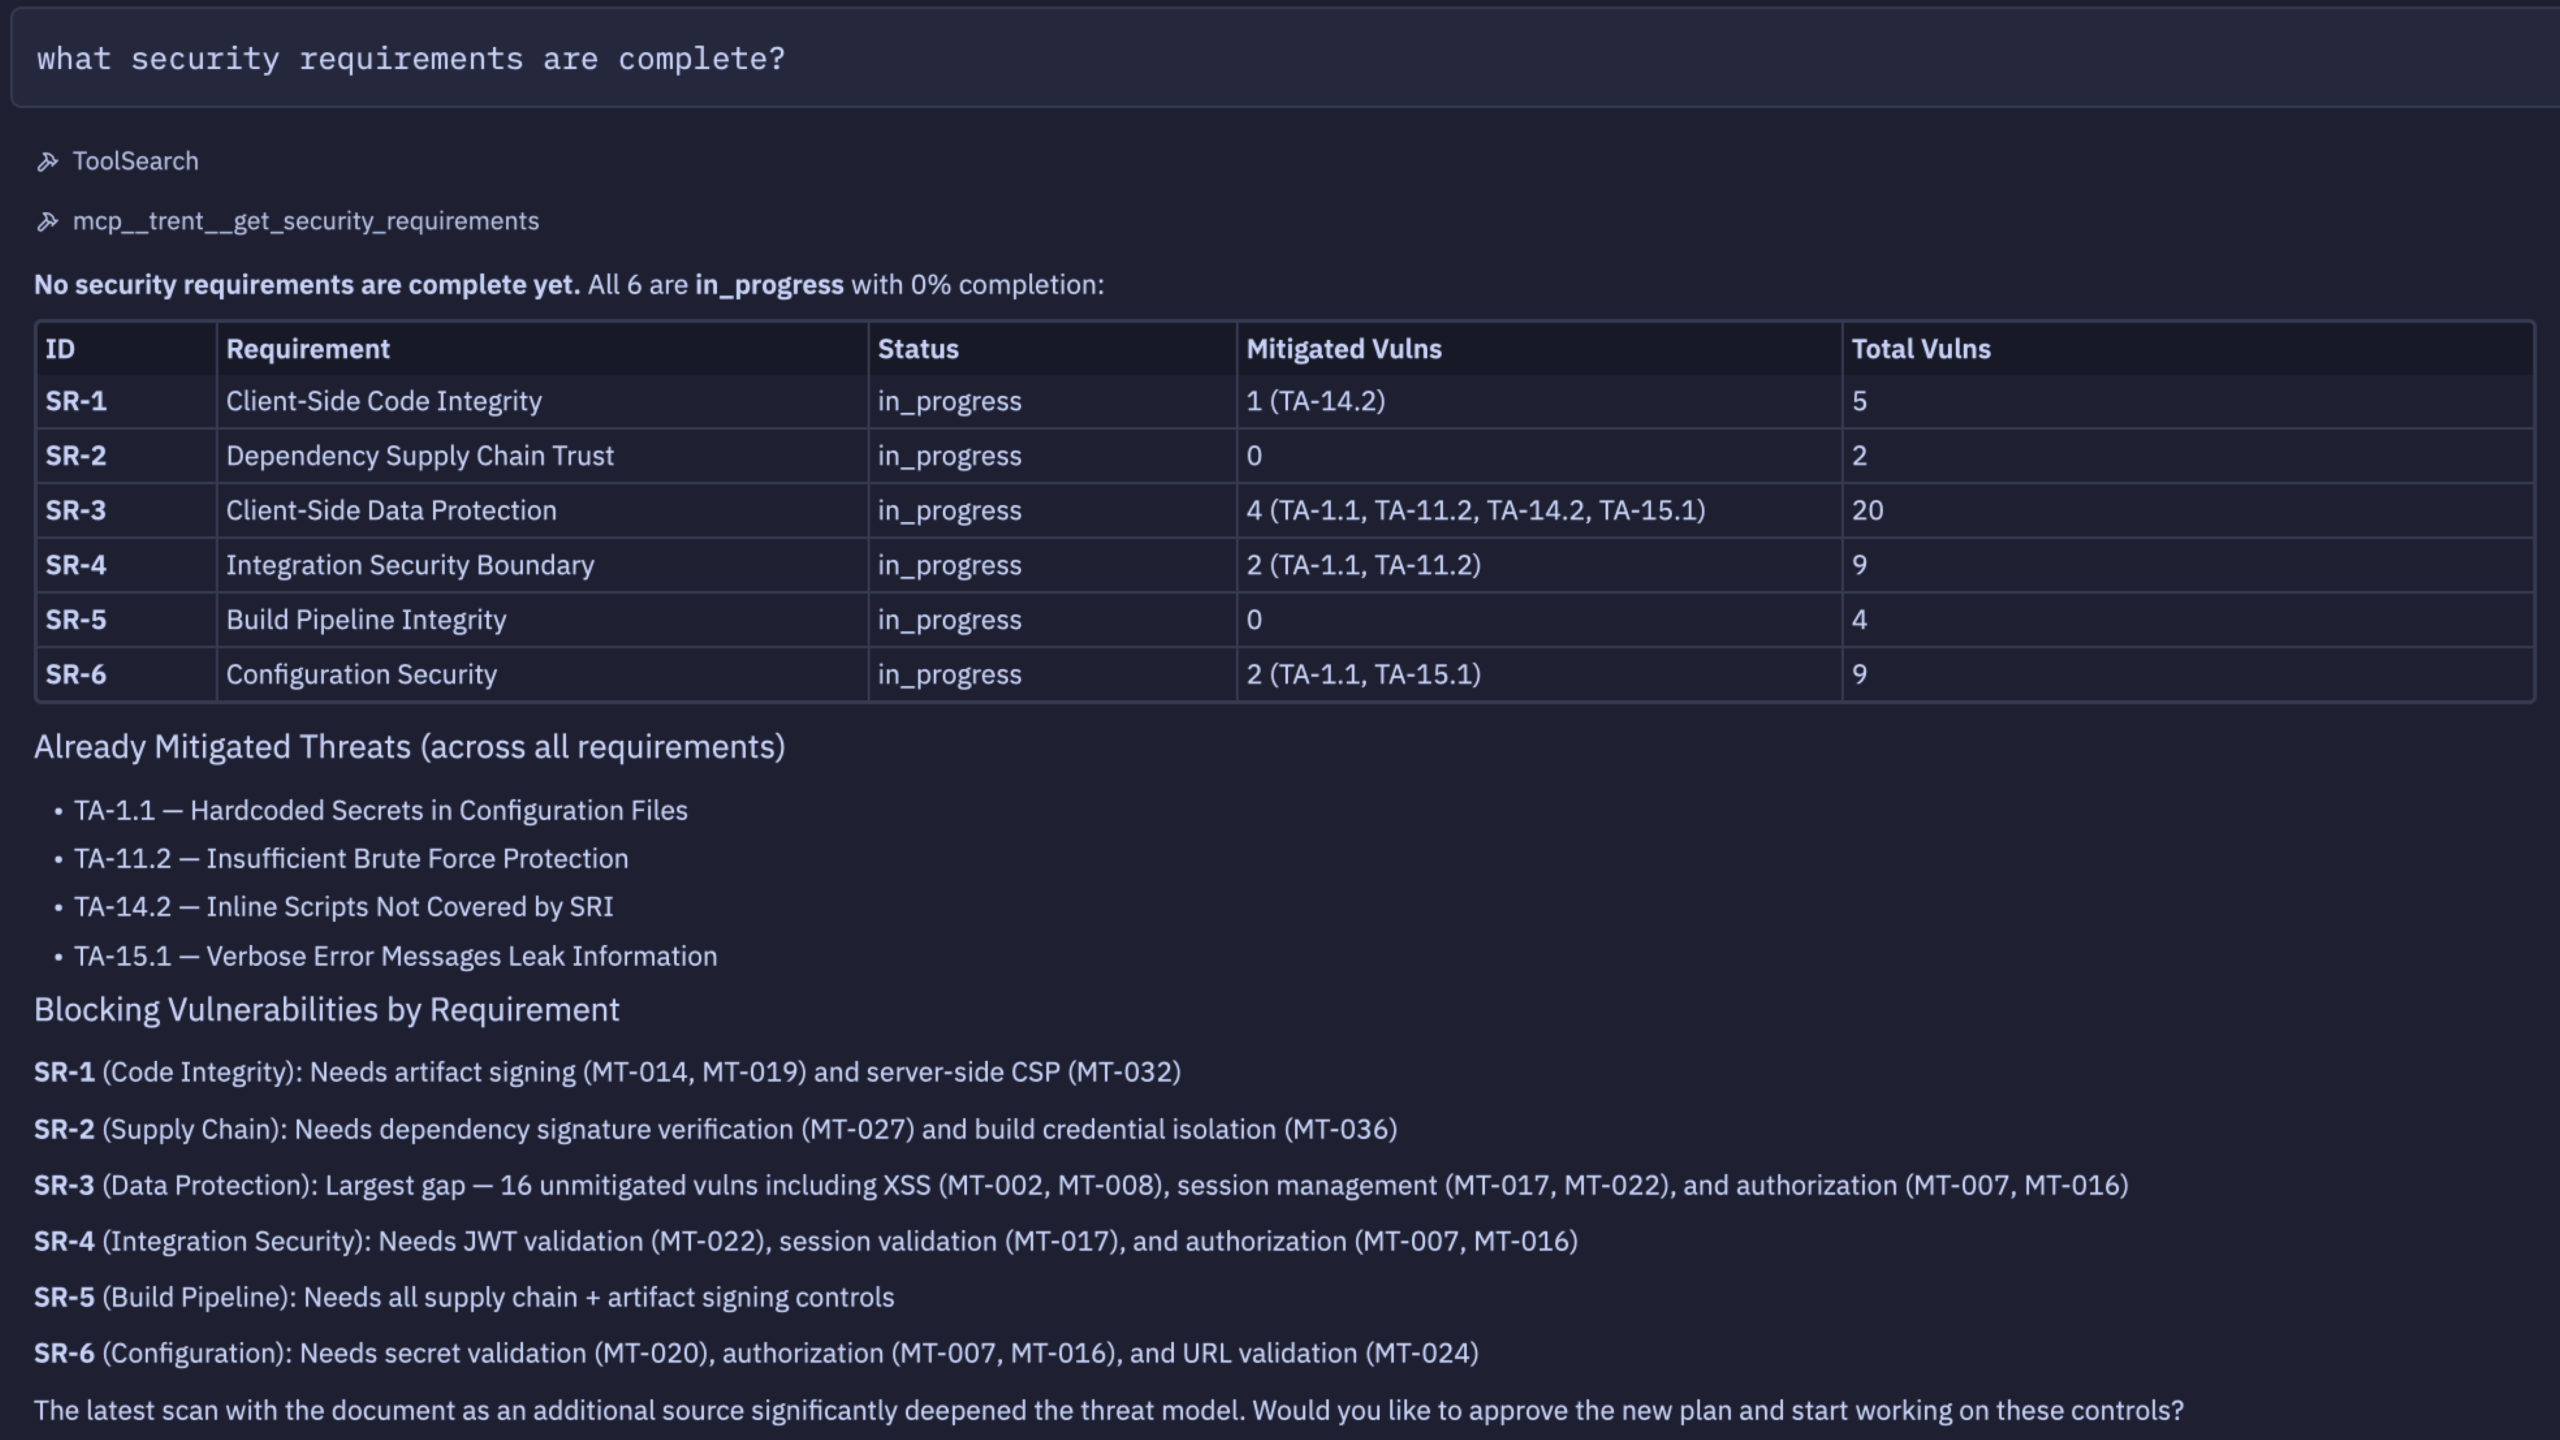Click 'No security requirements are complete yet.' summary
Viewport: 2560px width, 1440px height.
307,285
